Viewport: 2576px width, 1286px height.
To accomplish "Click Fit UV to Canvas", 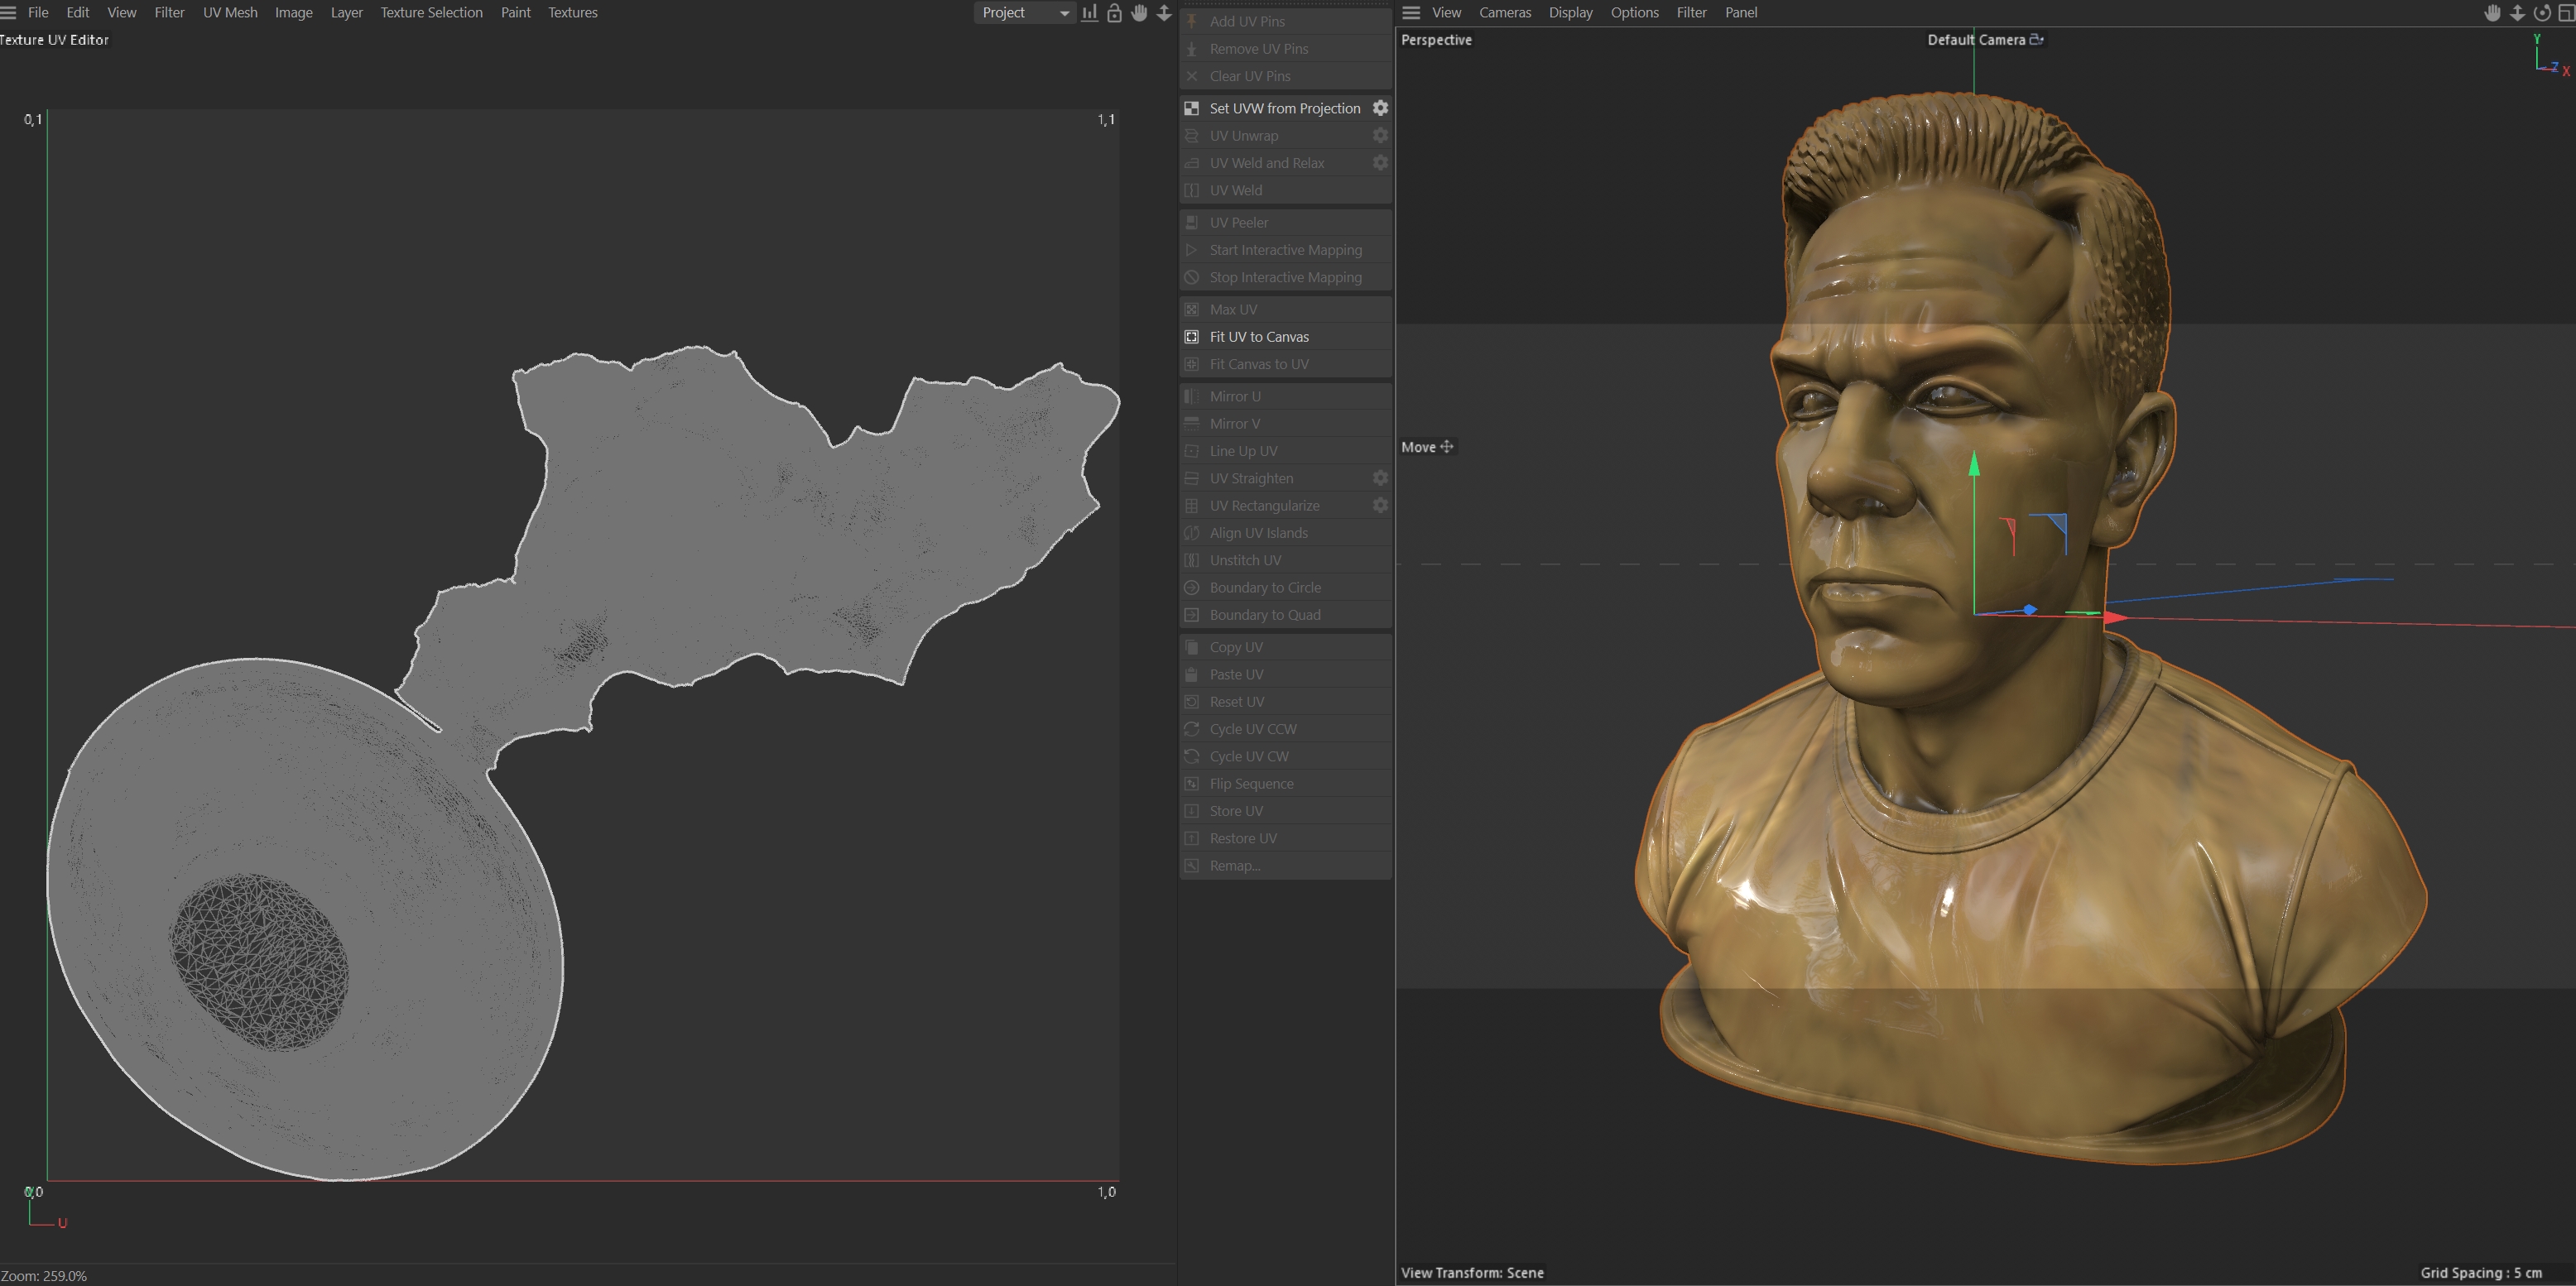I will click(x=1258, y=337).
